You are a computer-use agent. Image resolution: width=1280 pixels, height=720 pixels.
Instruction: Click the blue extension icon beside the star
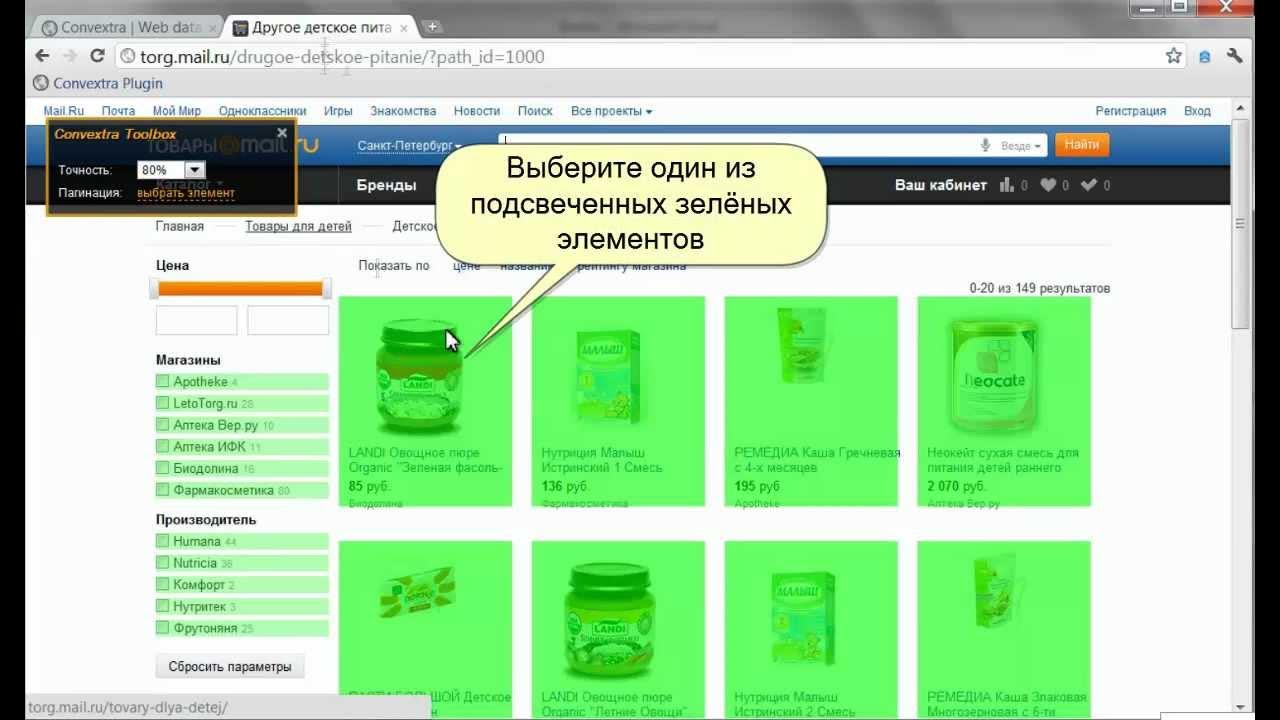point(1205,57)
